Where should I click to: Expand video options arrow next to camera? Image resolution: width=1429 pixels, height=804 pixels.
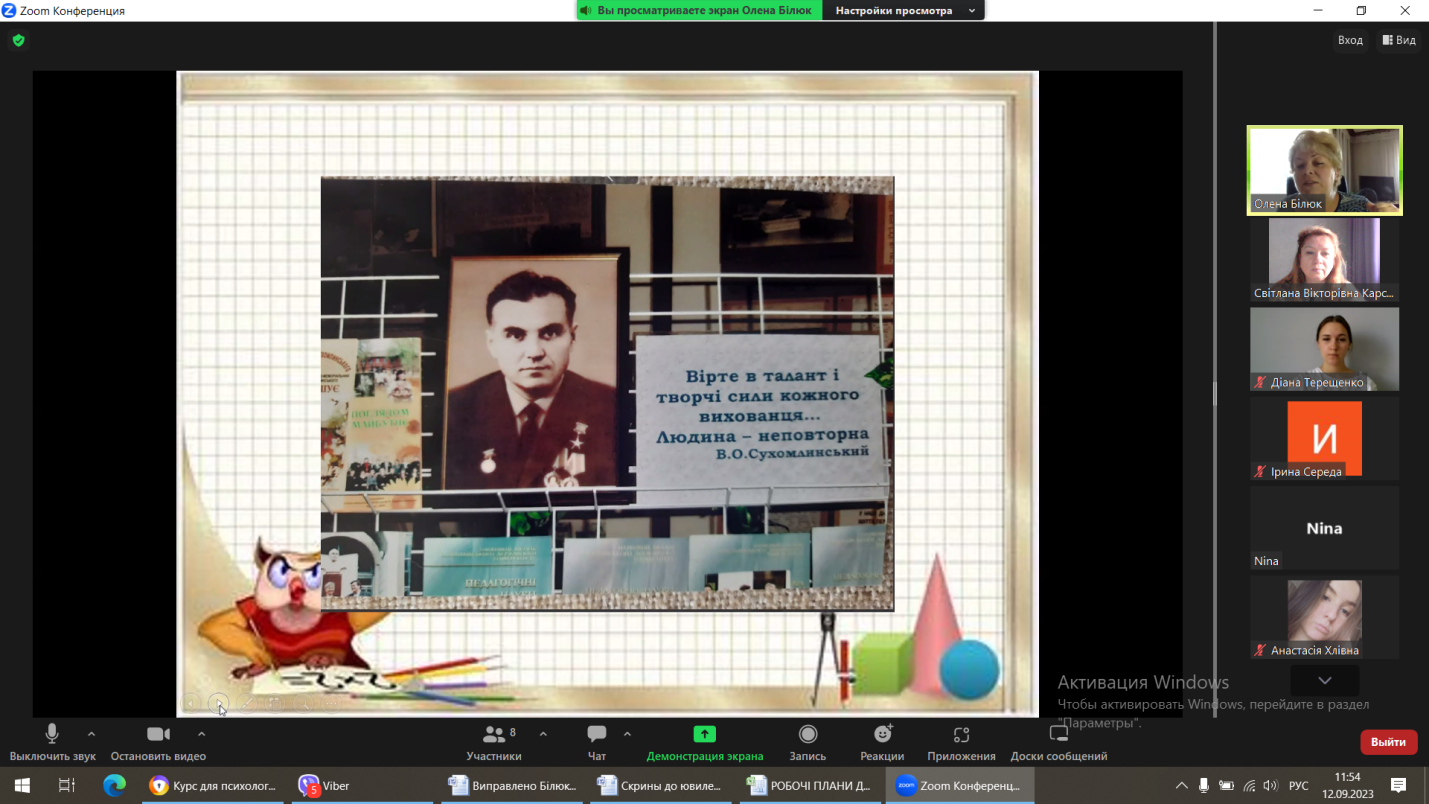pos(201,734)
